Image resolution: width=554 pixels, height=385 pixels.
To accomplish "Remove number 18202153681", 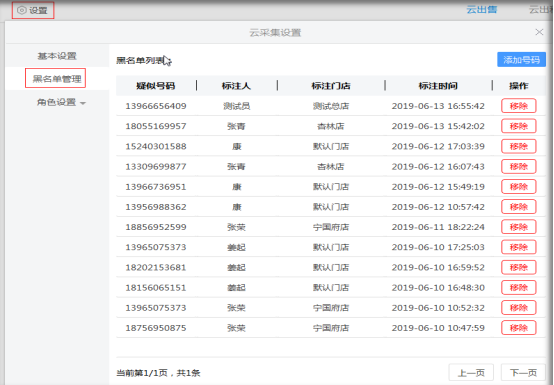I will click(x=518, y=267).
